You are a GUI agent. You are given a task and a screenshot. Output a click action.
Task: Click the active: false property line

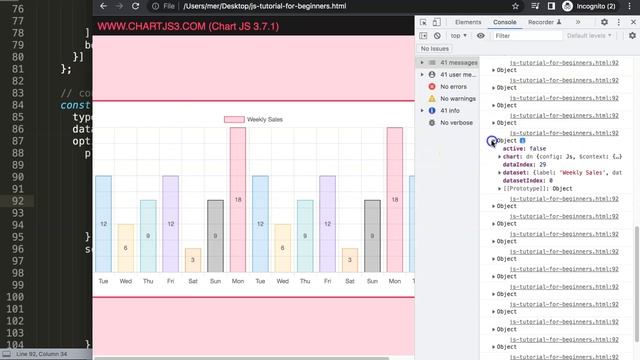[x=524, y=149]
